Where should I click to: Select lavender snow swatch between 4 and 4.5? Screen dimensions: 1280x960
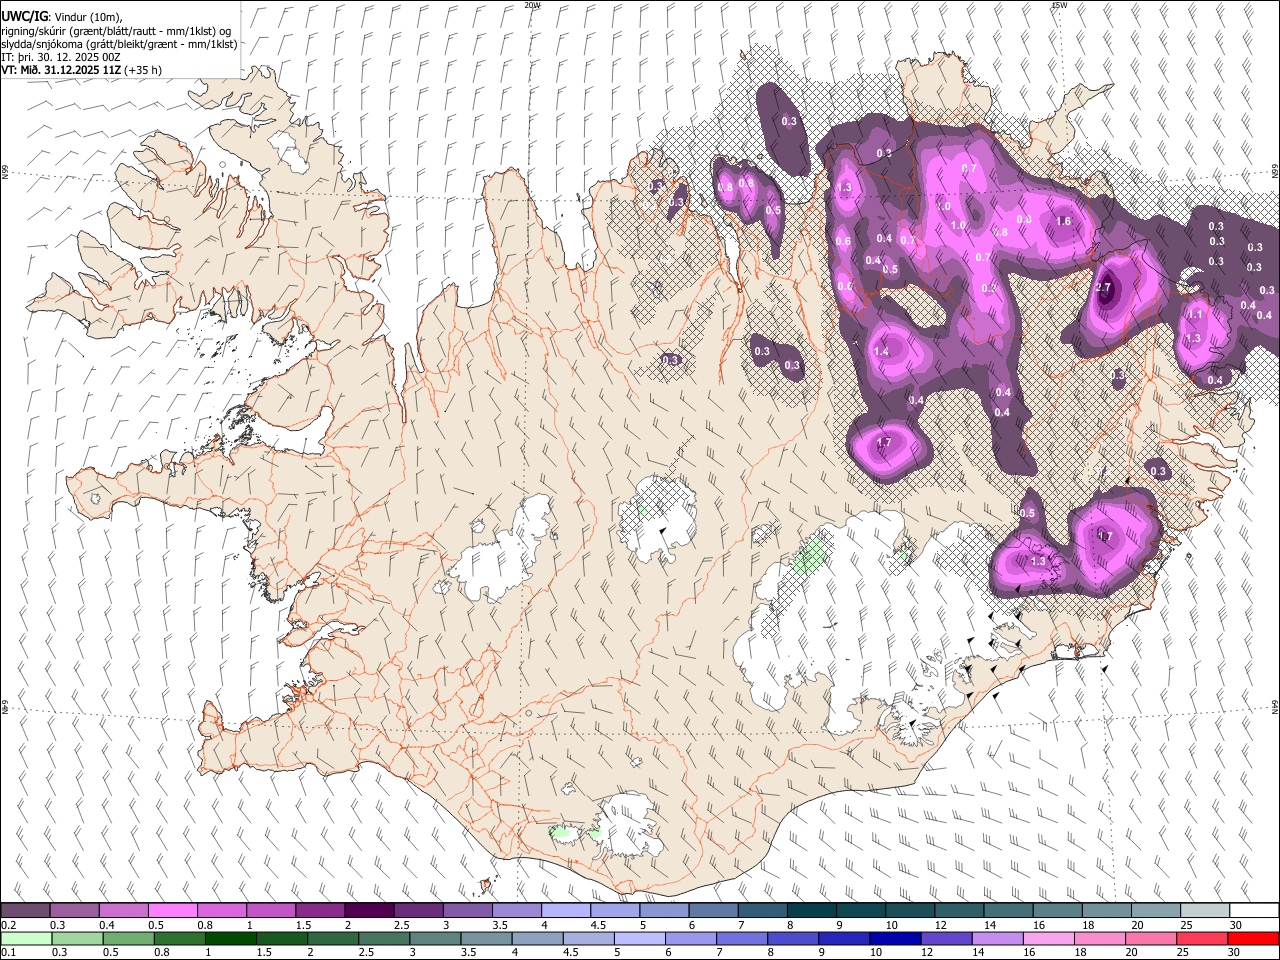(x=565, y=910)
